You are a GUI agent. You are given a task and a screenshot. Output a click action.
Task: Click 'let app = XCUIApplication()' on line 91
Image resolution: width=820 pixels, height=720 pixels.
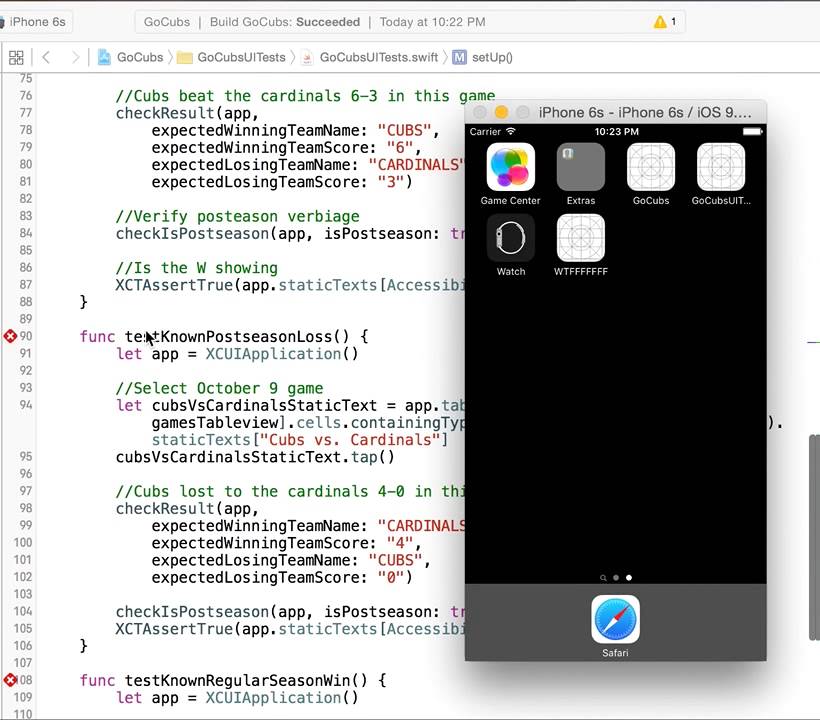[237, 354]
